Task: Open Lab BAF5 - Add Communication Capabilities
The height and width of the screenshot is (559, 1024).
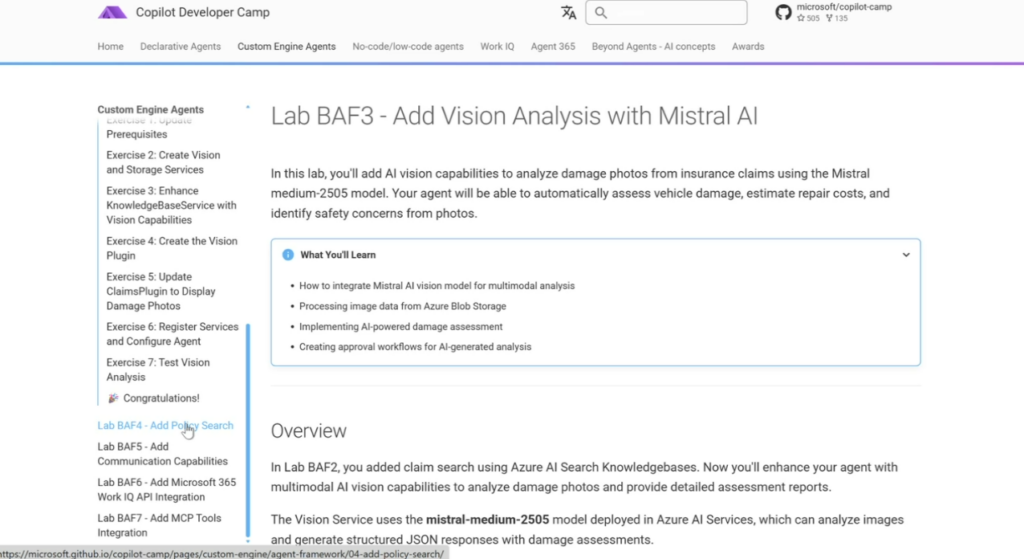Action: click(x=162, y=454)
